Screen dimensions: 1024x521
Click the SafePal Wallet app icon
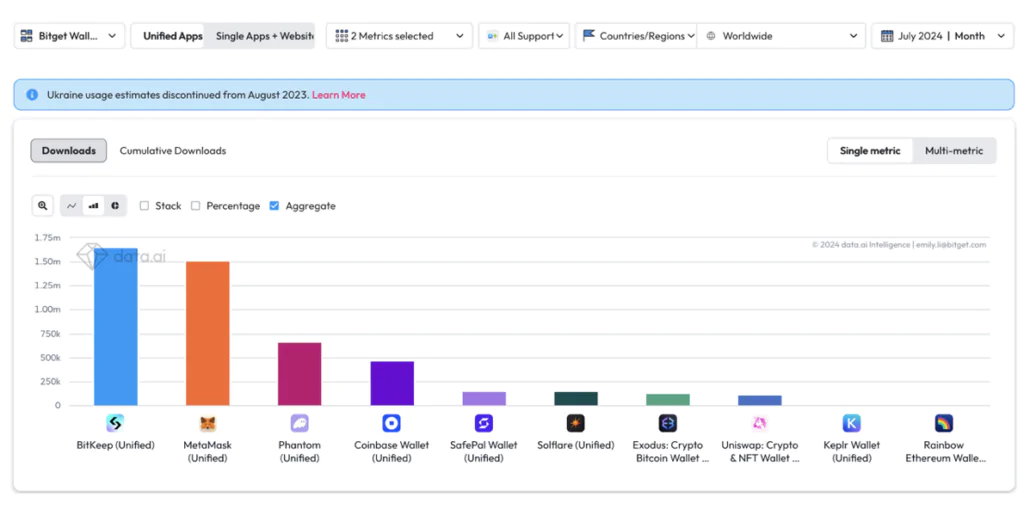coord(484,423)
